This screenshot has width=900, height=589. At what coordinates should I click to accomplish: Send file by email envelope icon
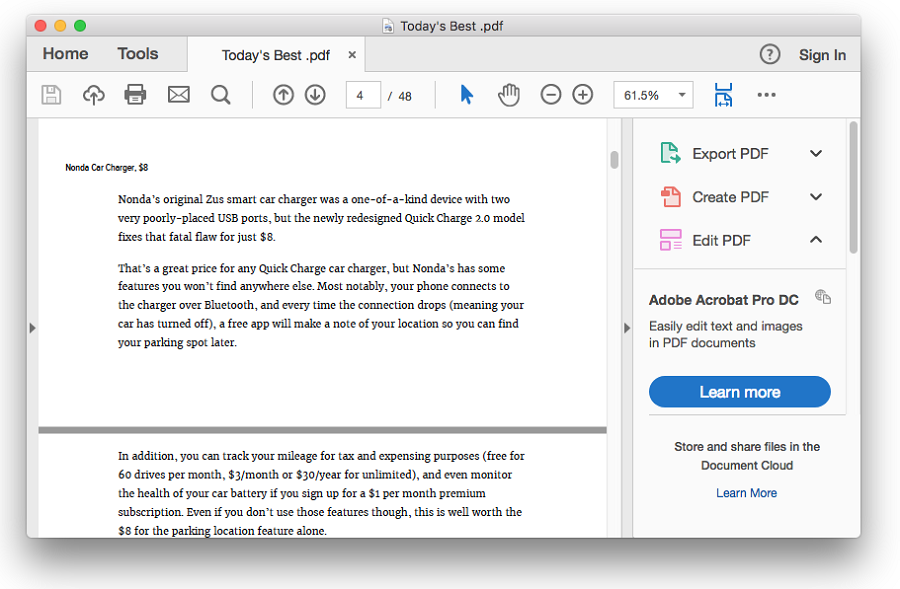178,95
